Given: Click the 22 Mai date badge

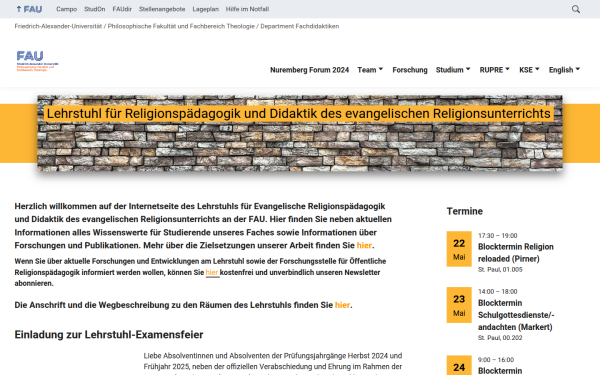Looking at the screenshot, I should [x=459, y=249].
